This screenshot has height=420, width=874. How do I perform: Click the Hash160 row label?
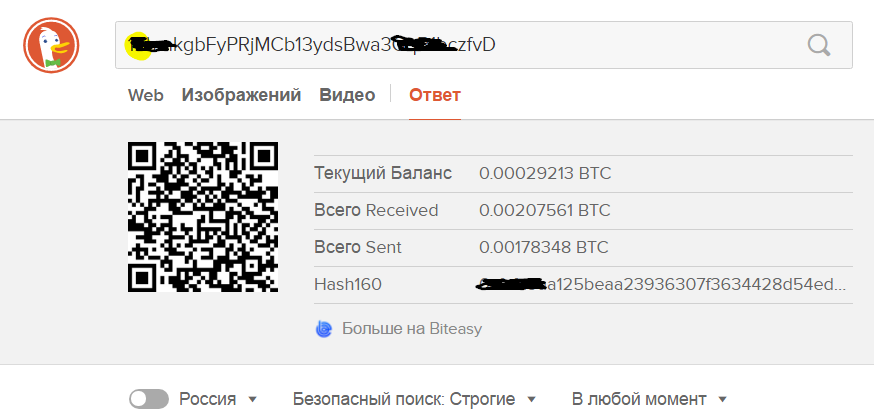tap(348, 285)
